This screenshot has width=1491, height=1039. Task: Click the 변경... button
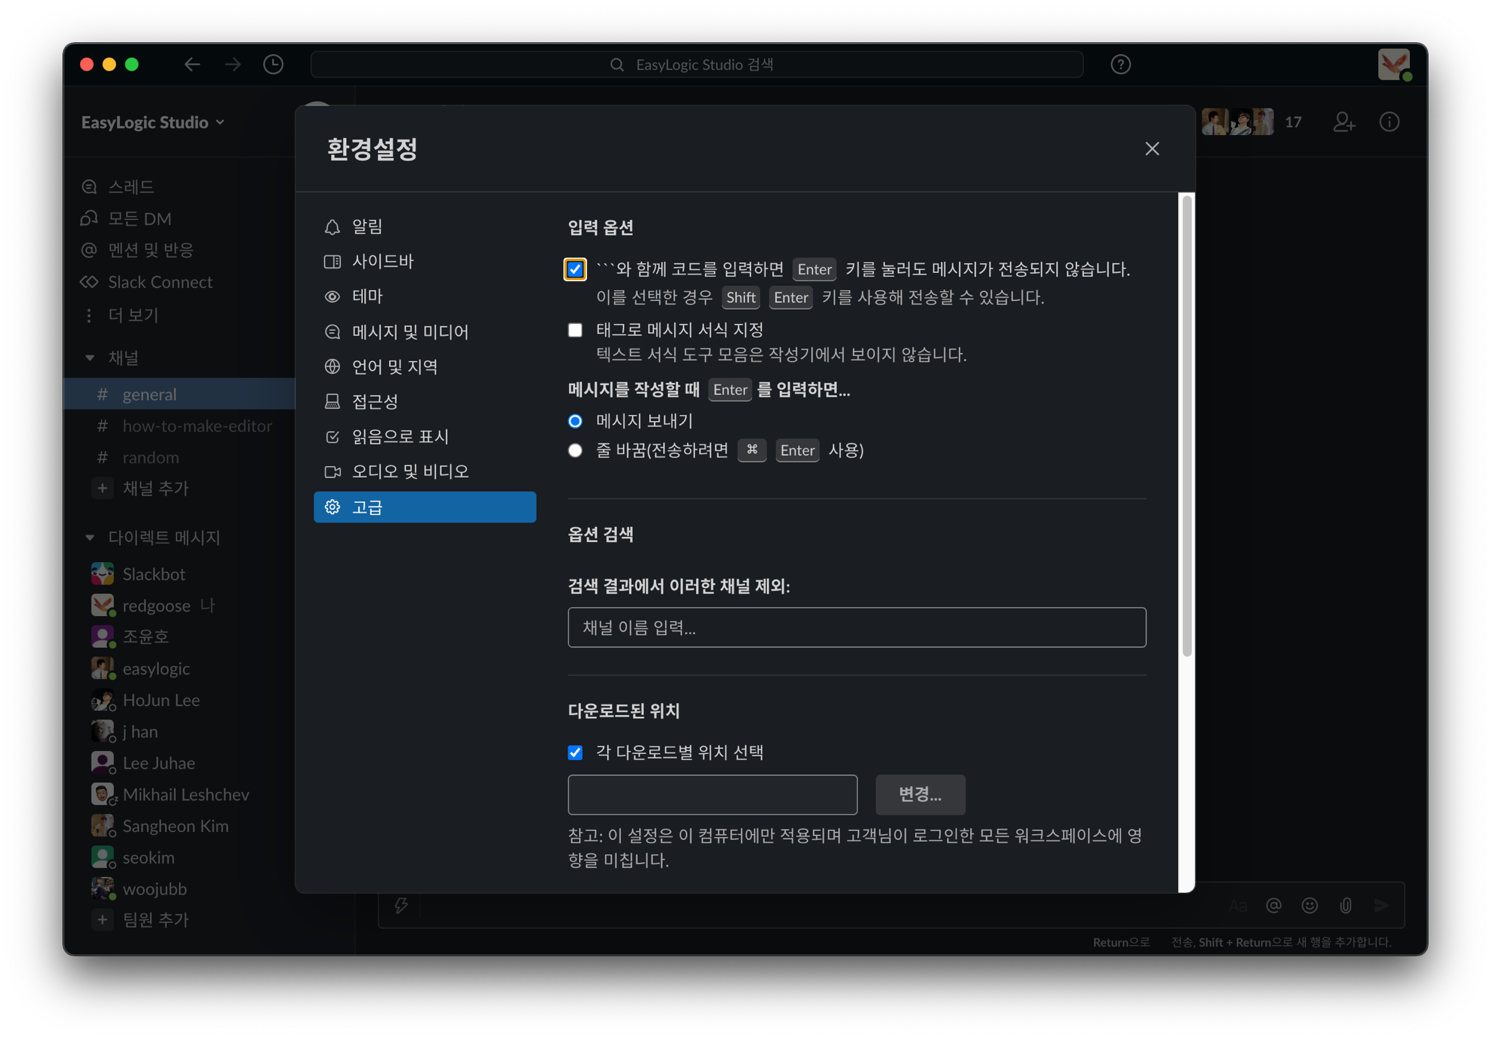920,794
